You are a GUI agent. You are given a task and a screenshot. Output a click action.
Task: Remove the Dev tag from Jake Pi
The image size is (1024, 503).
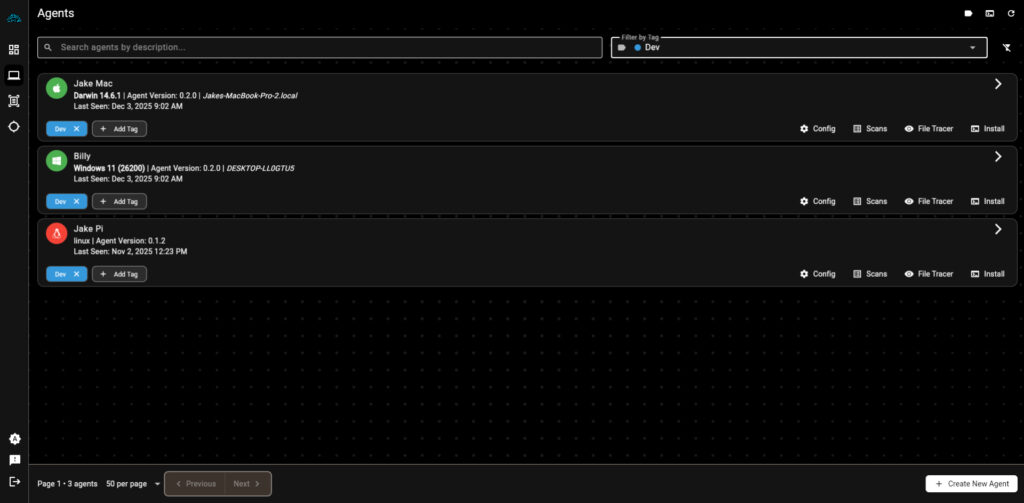tap(76, 274)
